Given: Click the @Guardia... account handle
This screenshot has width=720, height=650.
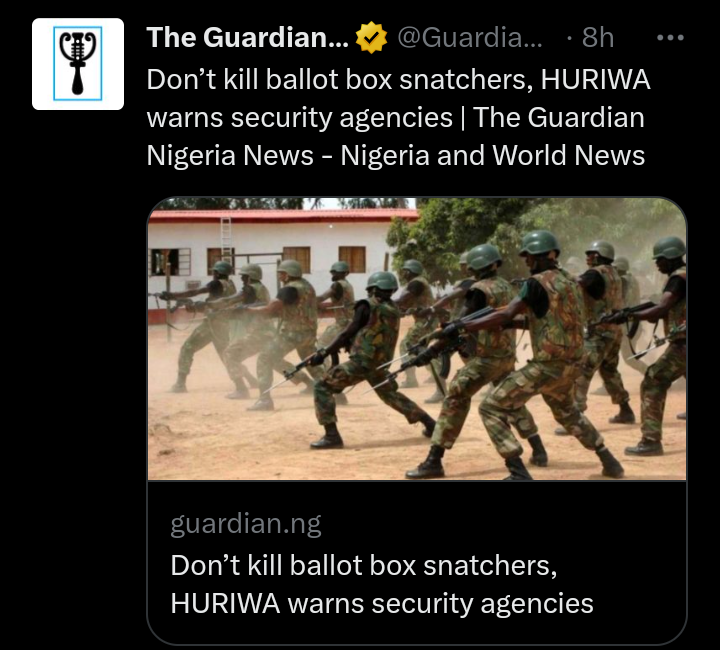Looking at the screenshot, I should 469,38.
